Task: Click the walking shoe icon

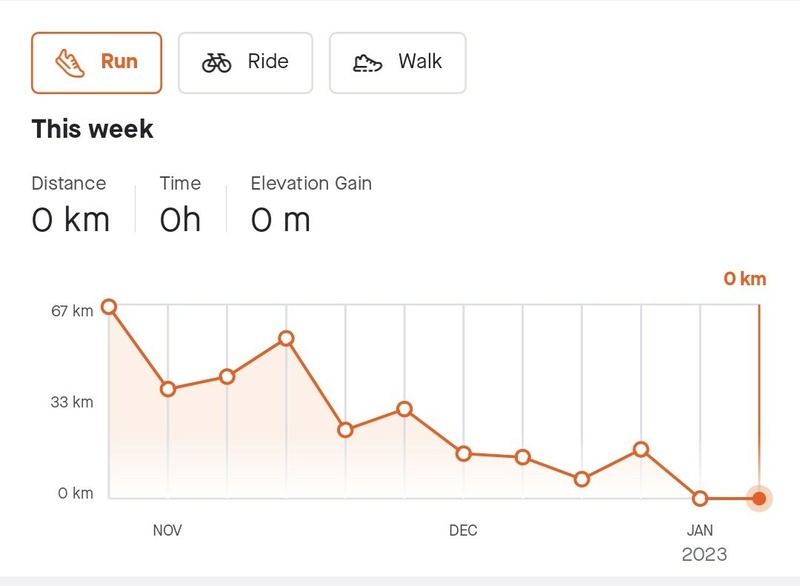Action: click(368, 62)
